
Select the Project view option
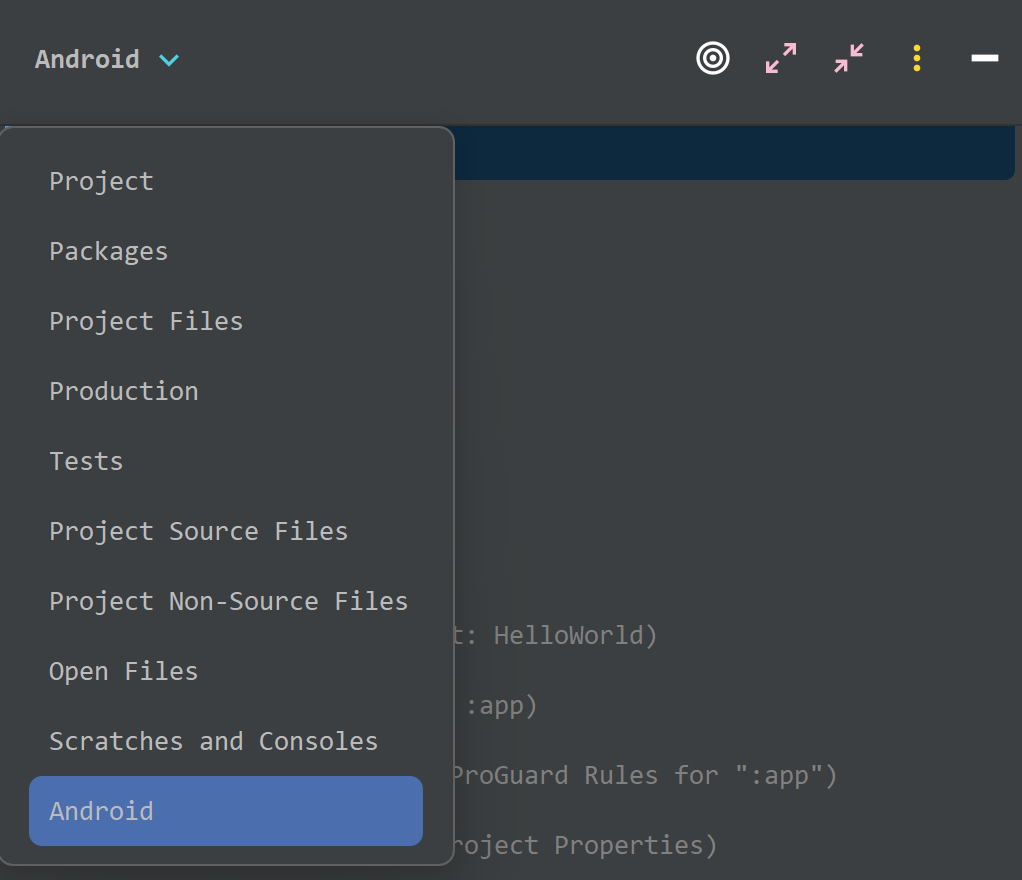[102, 181]
